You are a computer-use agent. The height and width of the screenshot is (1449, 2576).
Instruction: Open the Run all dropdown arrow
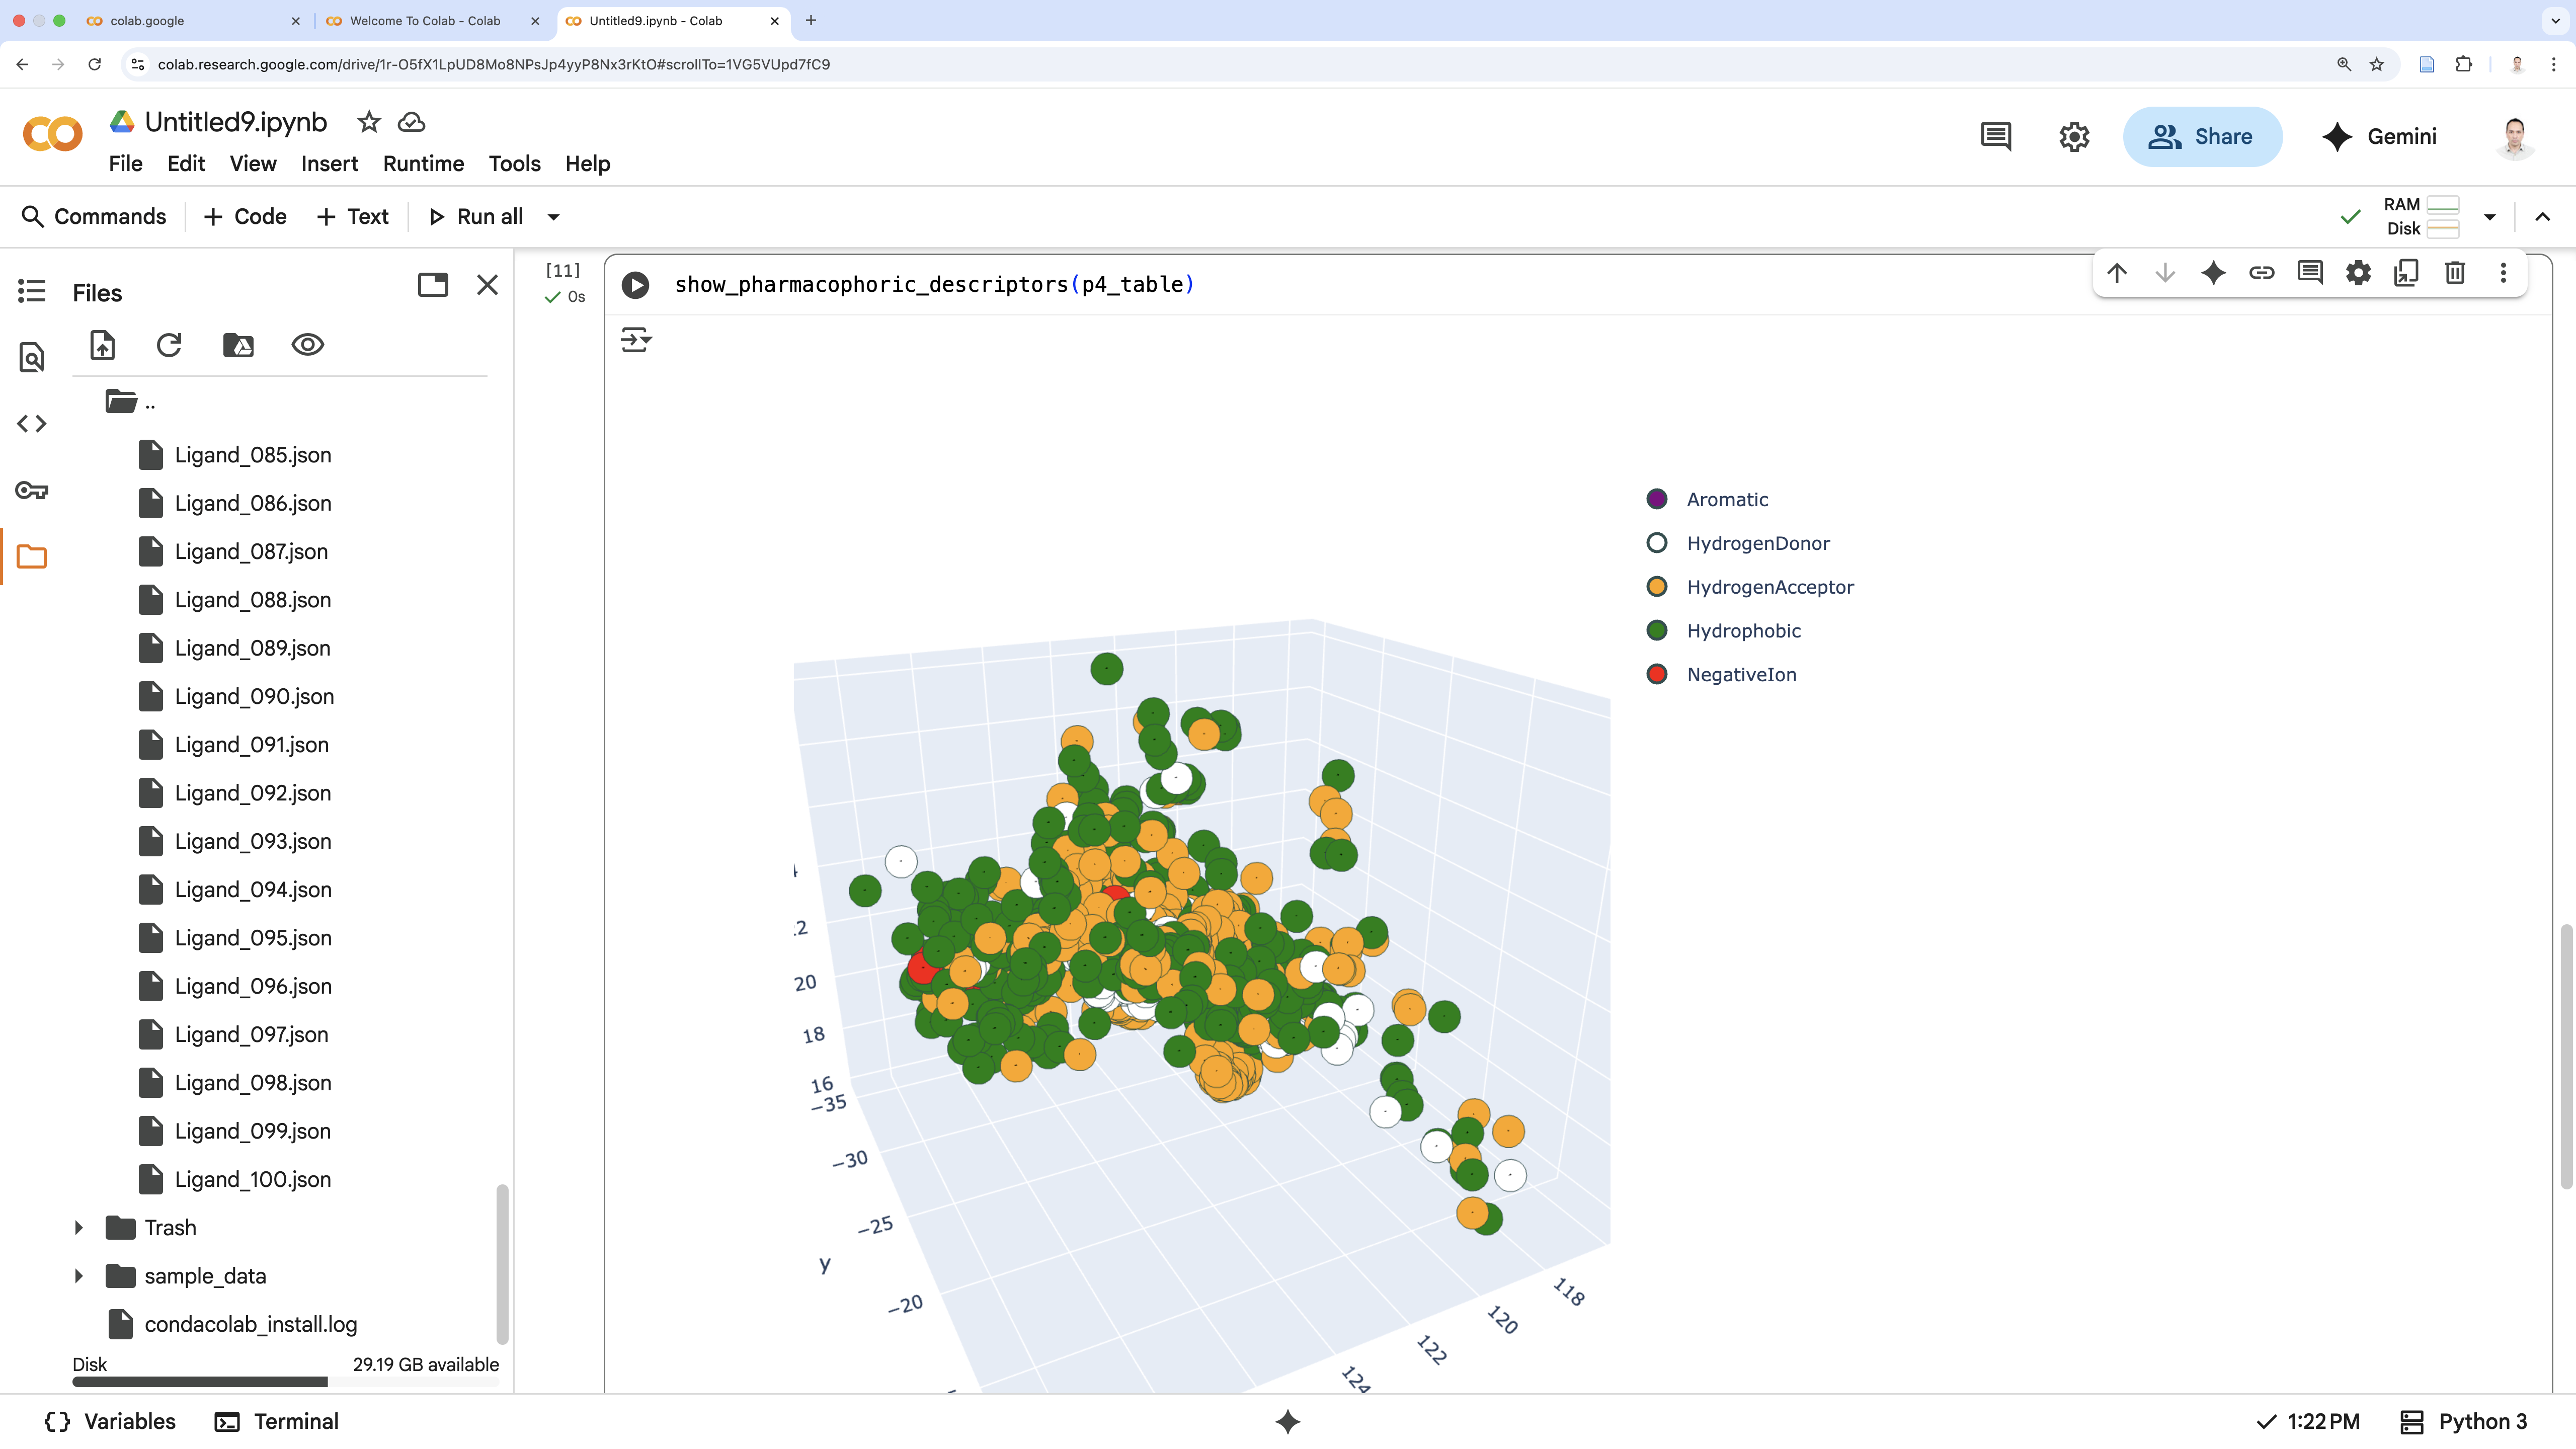click(x=553, y=217)
